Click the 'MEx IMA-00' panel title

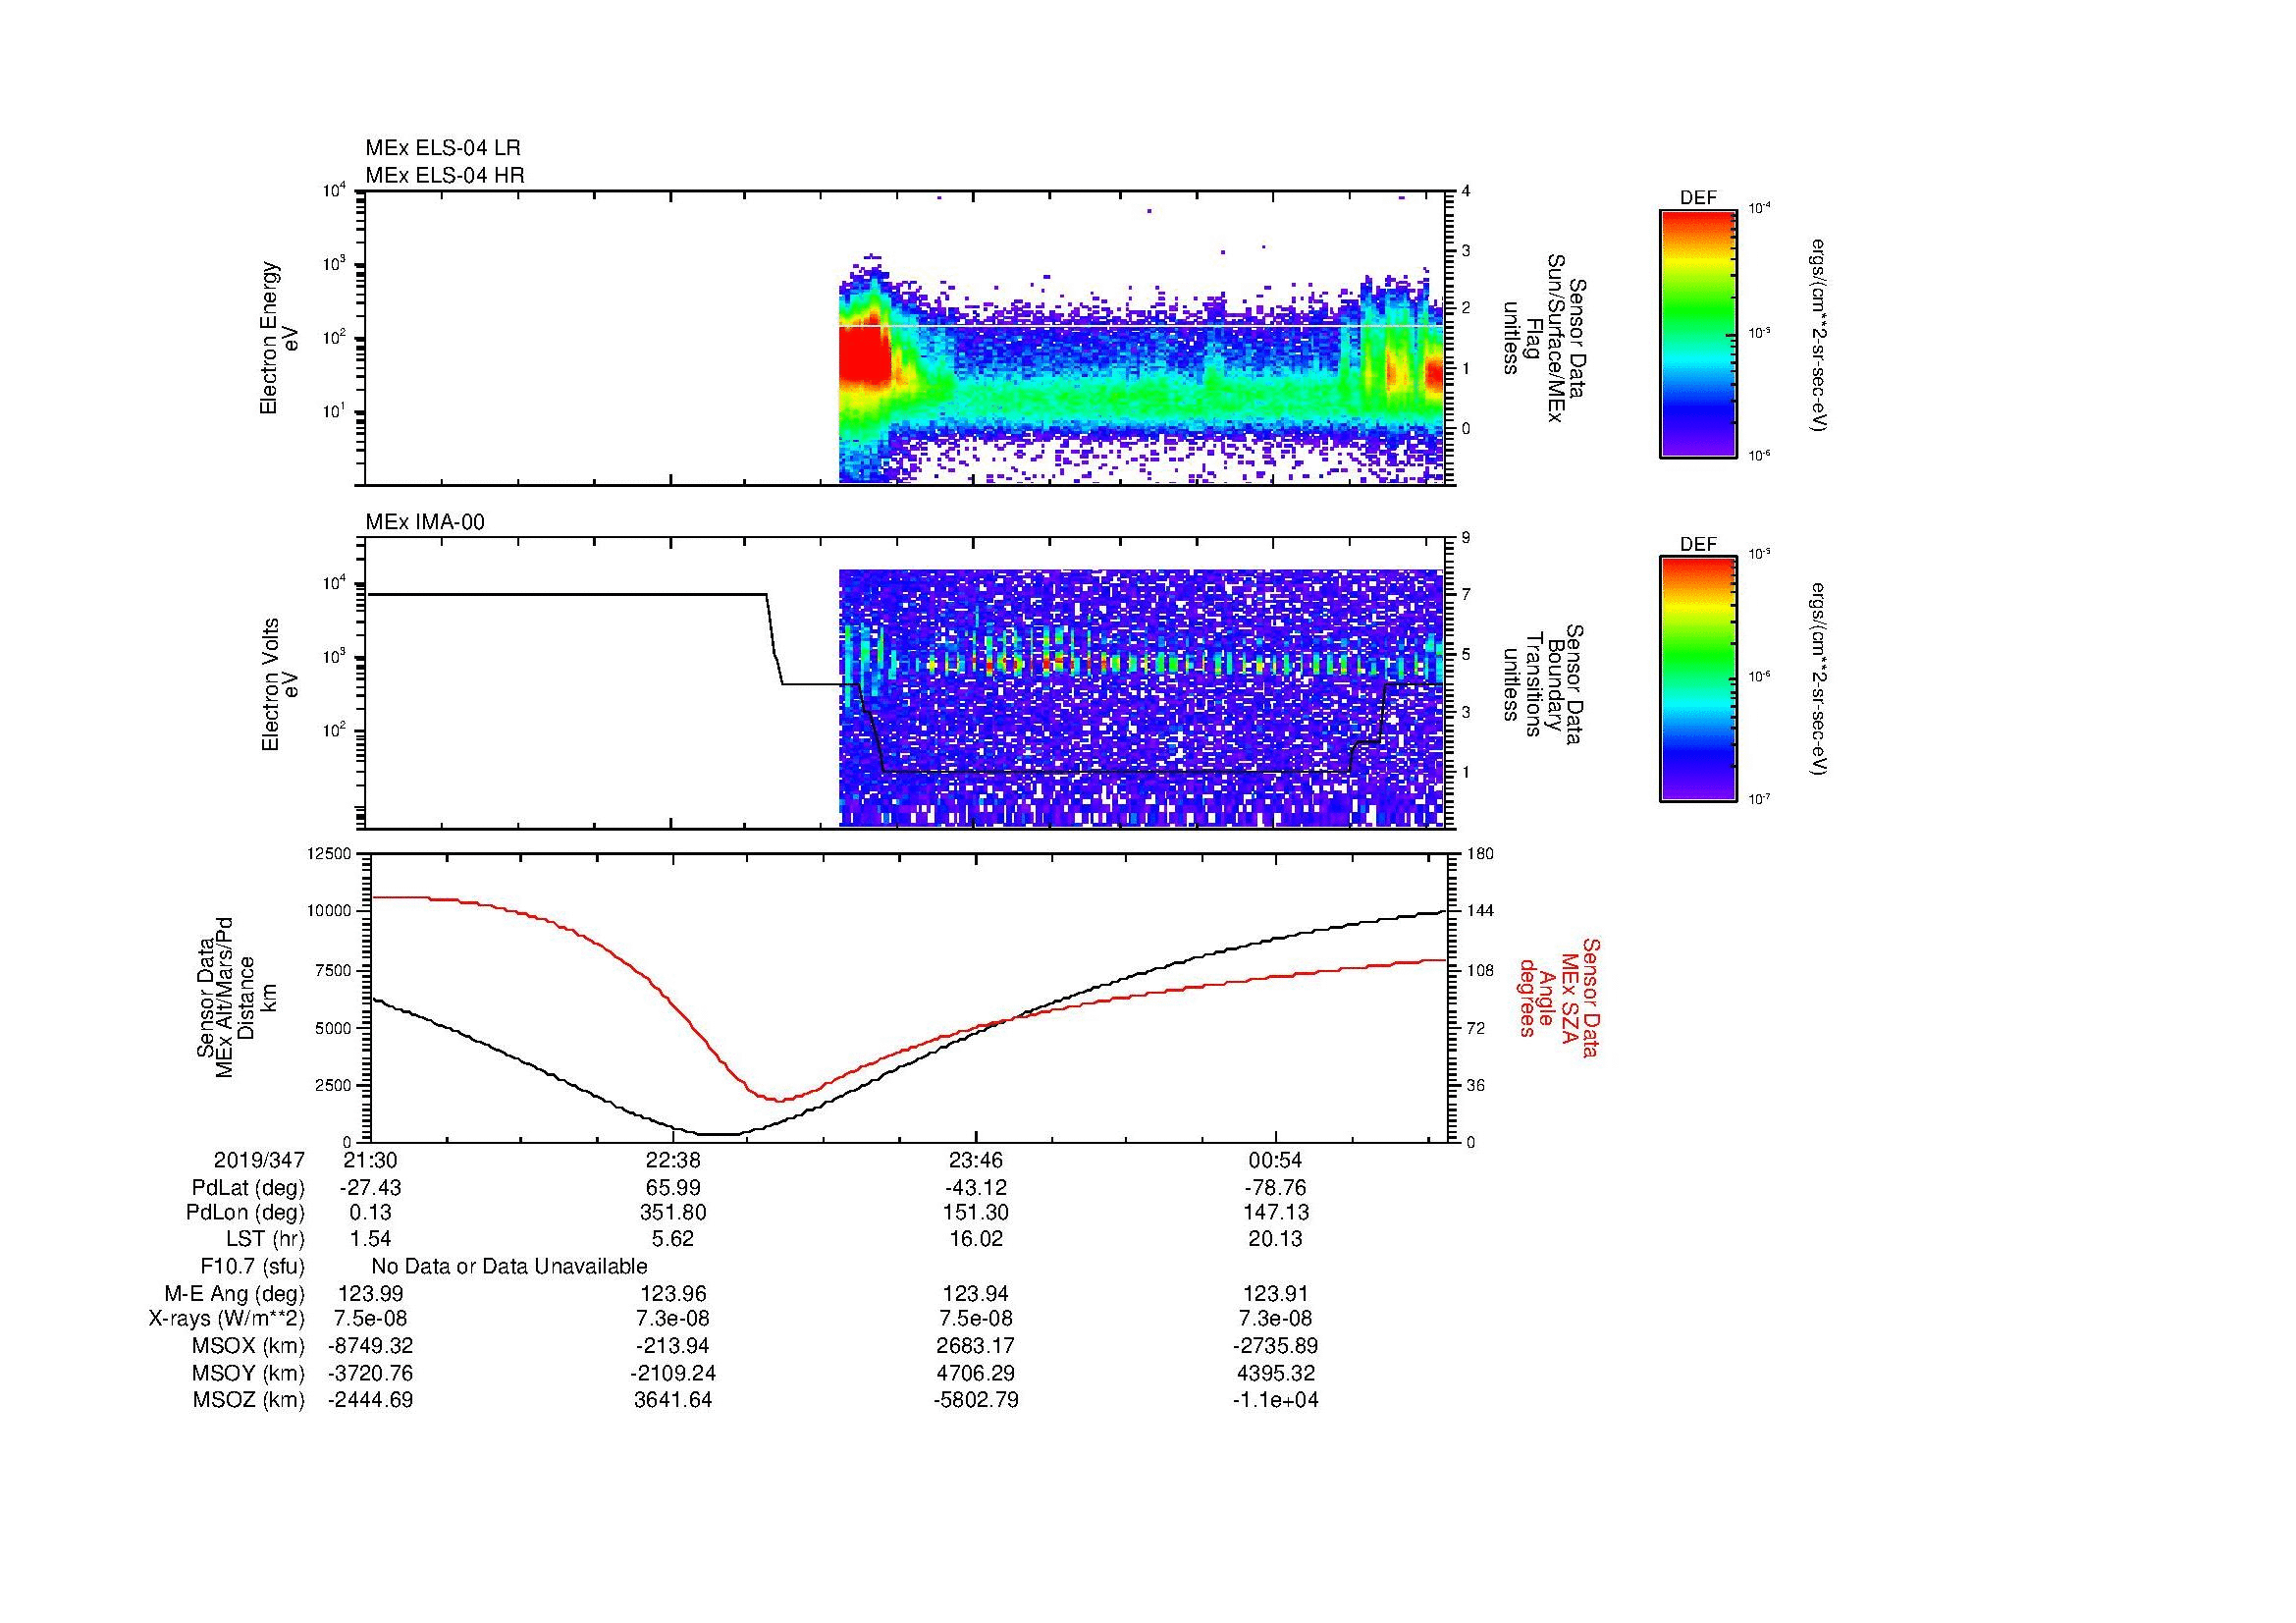424,522
